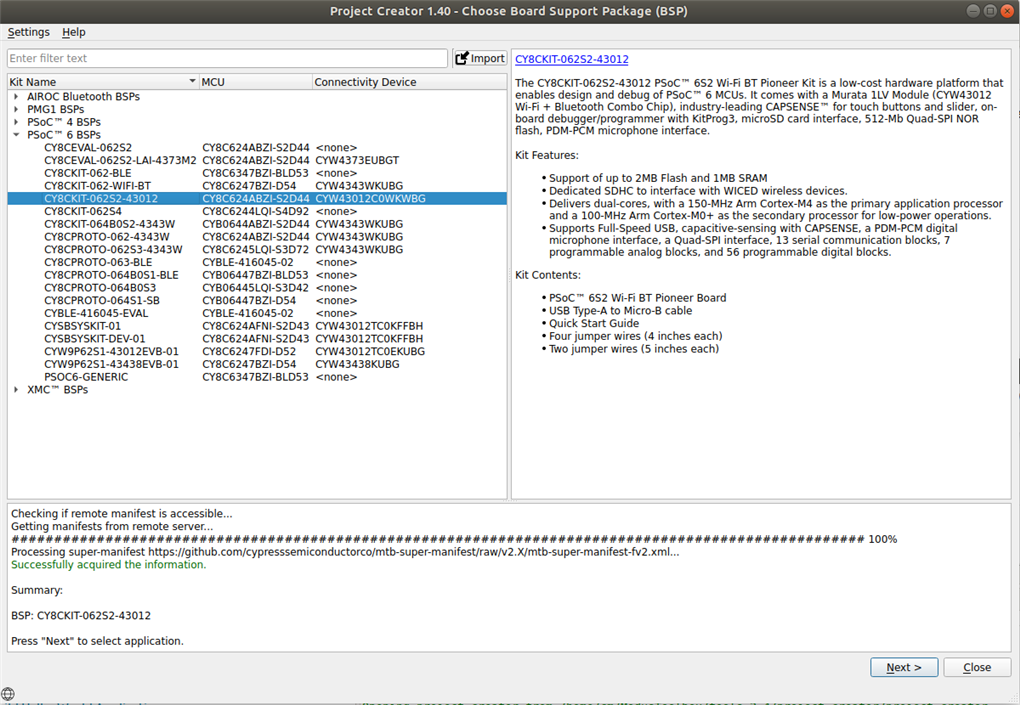Click the Import button
This screenshot has width=1020, height=705.
tap(480, 58)
